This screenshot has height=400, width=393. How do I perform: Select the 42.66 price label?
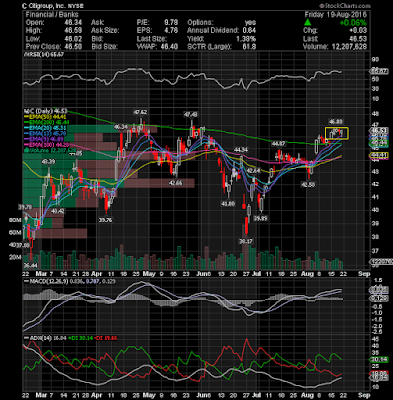pos(176,183)
